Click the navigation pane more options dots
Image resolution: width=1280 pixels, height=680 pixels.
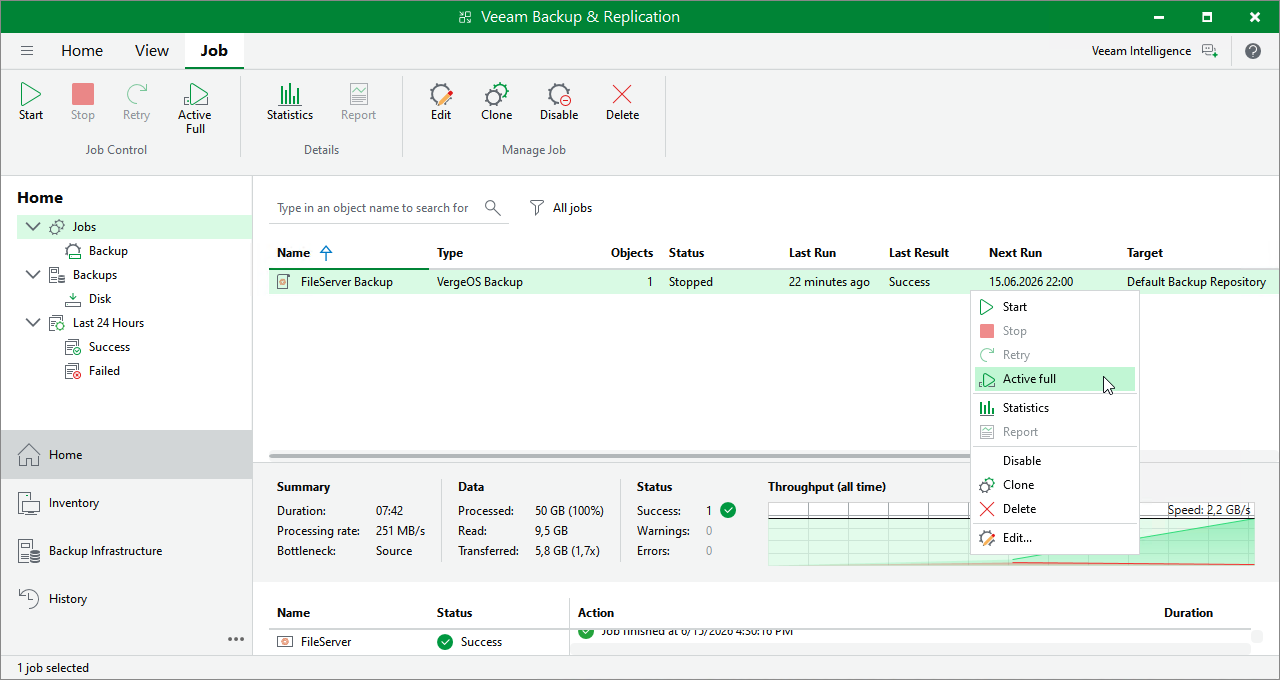(236, 639)
